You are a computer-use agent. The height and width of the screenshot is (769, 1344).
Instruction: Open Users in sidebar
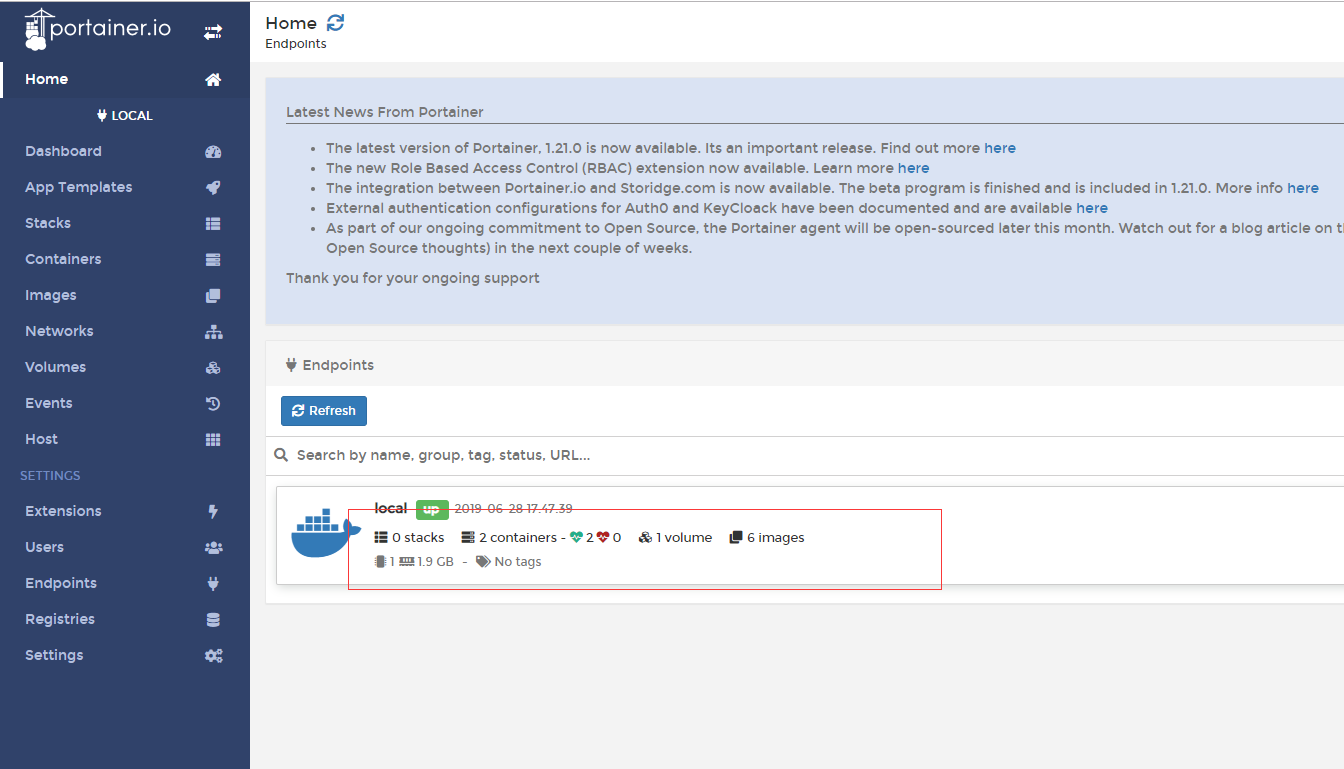click(x=125, y=548)
